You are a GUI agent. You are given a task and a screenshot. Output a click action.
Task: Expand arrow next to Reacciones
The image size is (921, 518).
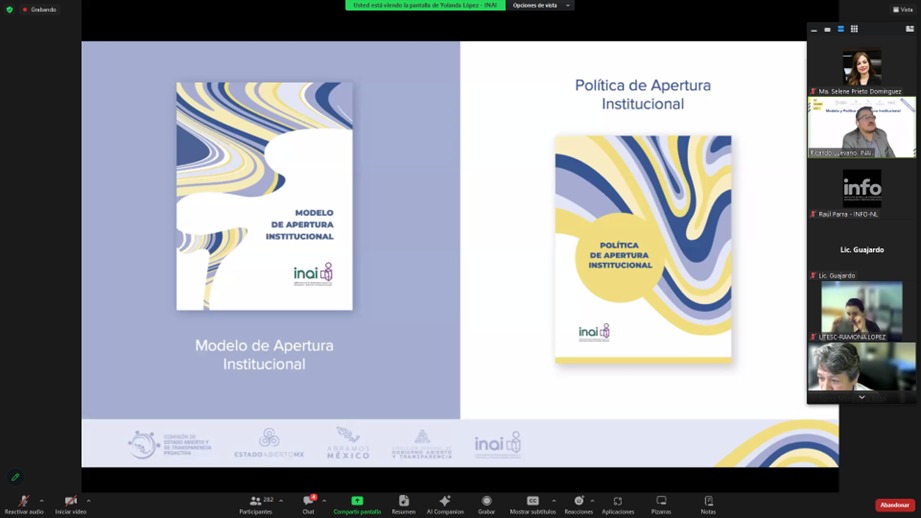(592, 501)
